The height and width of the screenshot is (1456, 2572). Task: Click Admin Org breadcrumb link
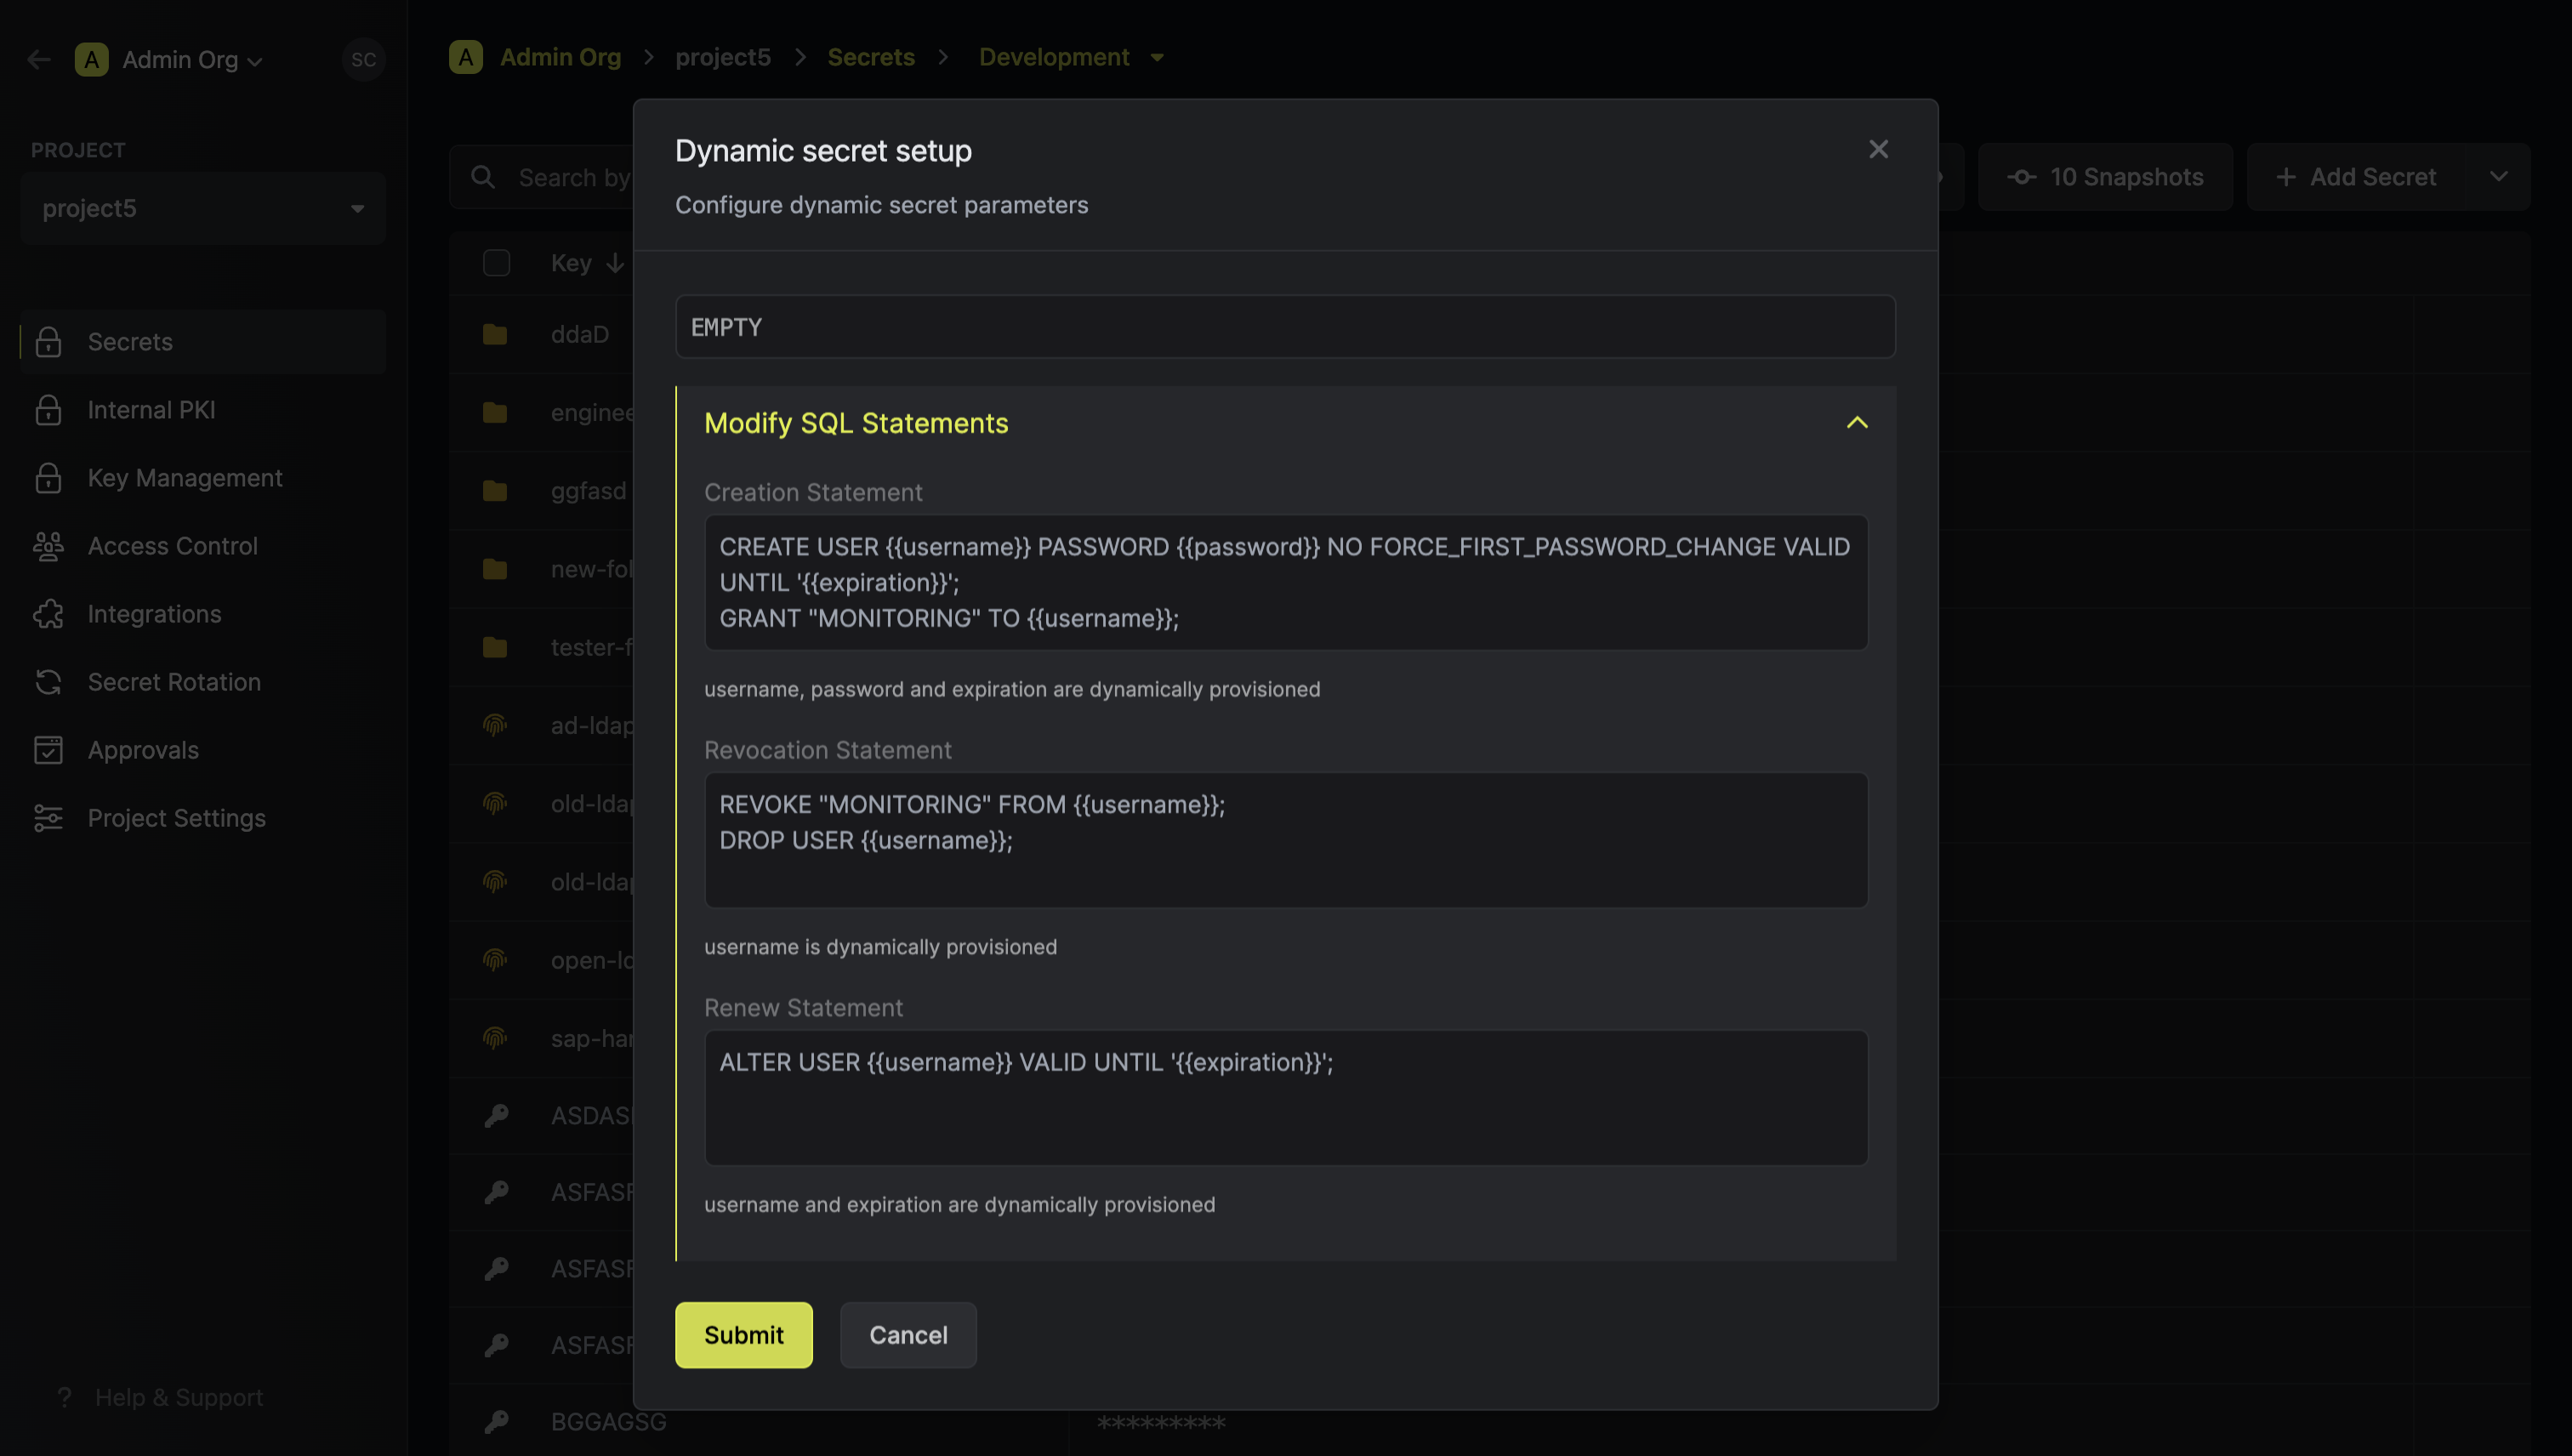[560, 57]
